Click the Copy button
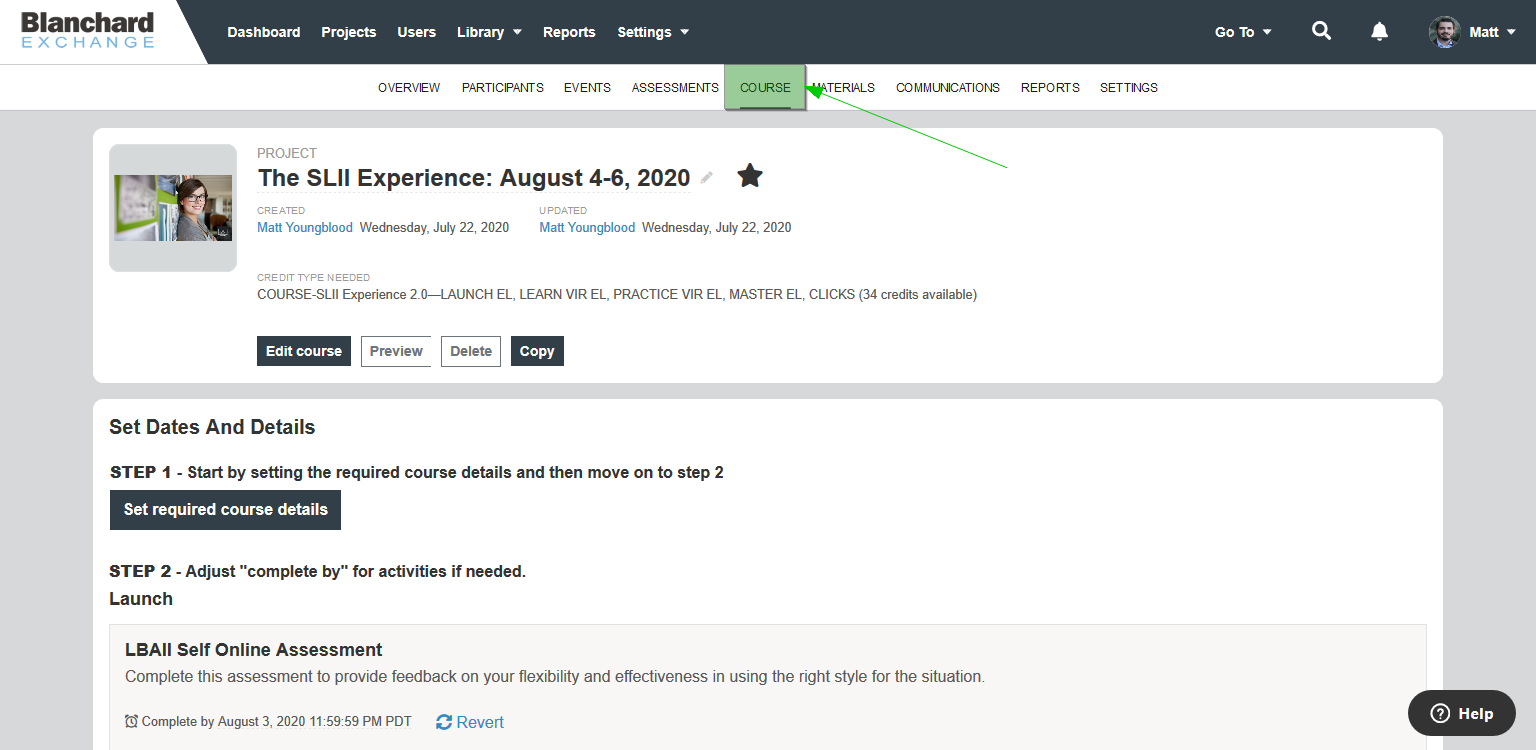Image resolution: width=1536 pixels, height=750 pixels. [537, 351]
